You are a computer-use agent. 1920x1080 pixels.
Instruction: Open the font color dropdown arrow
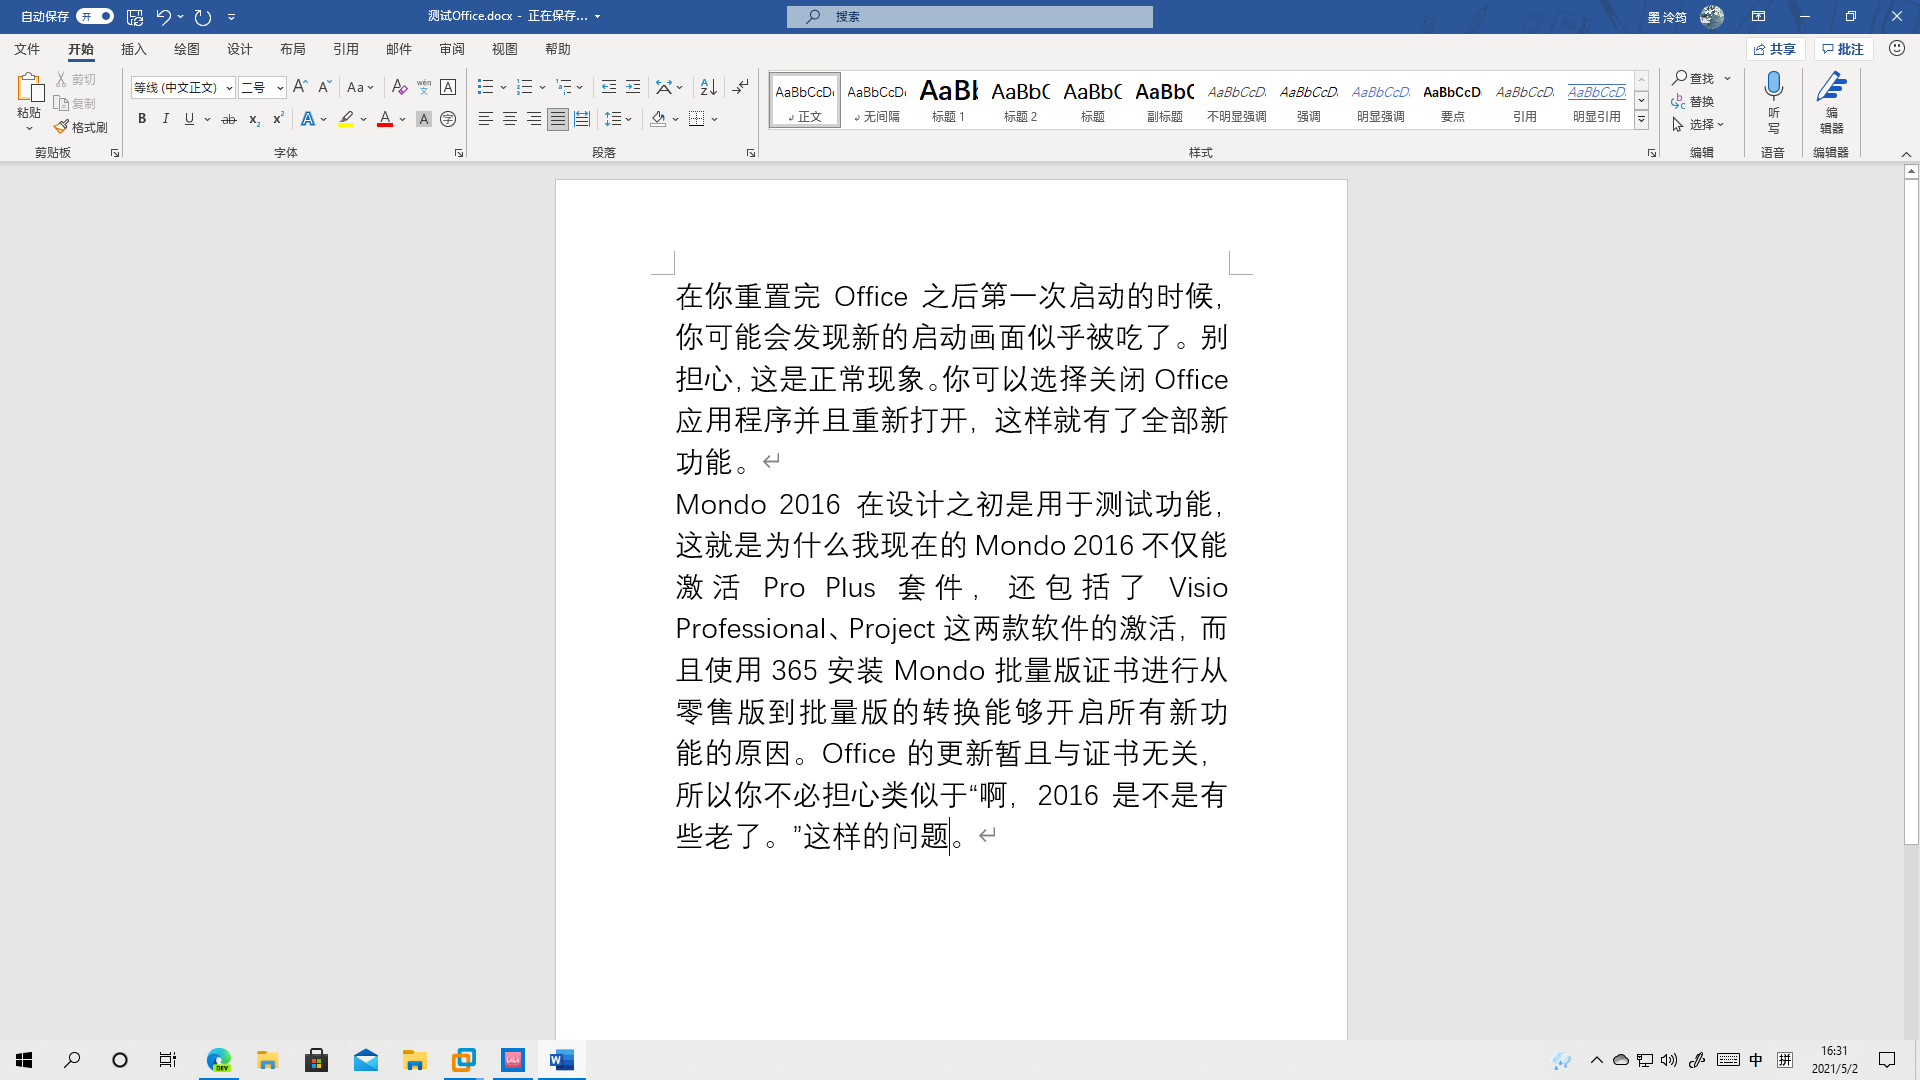point(403,119)
